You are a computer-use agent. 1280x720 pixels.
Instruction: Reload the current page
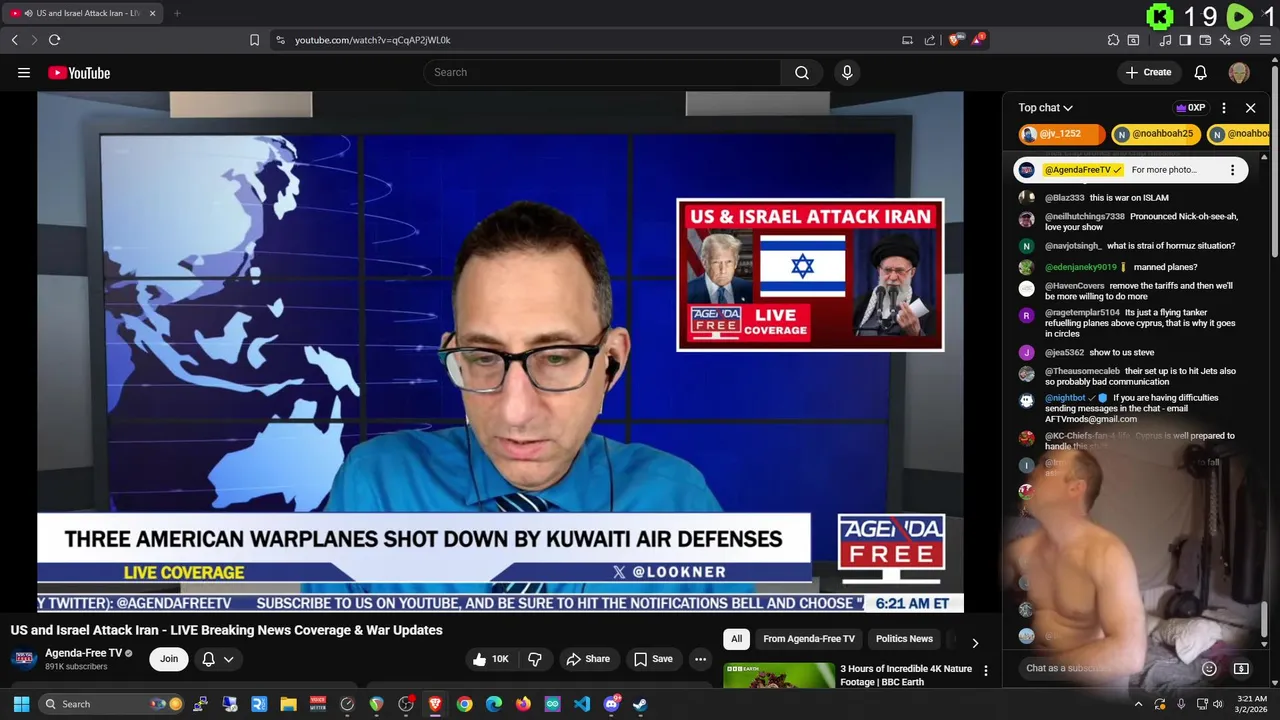coord(54,40)
